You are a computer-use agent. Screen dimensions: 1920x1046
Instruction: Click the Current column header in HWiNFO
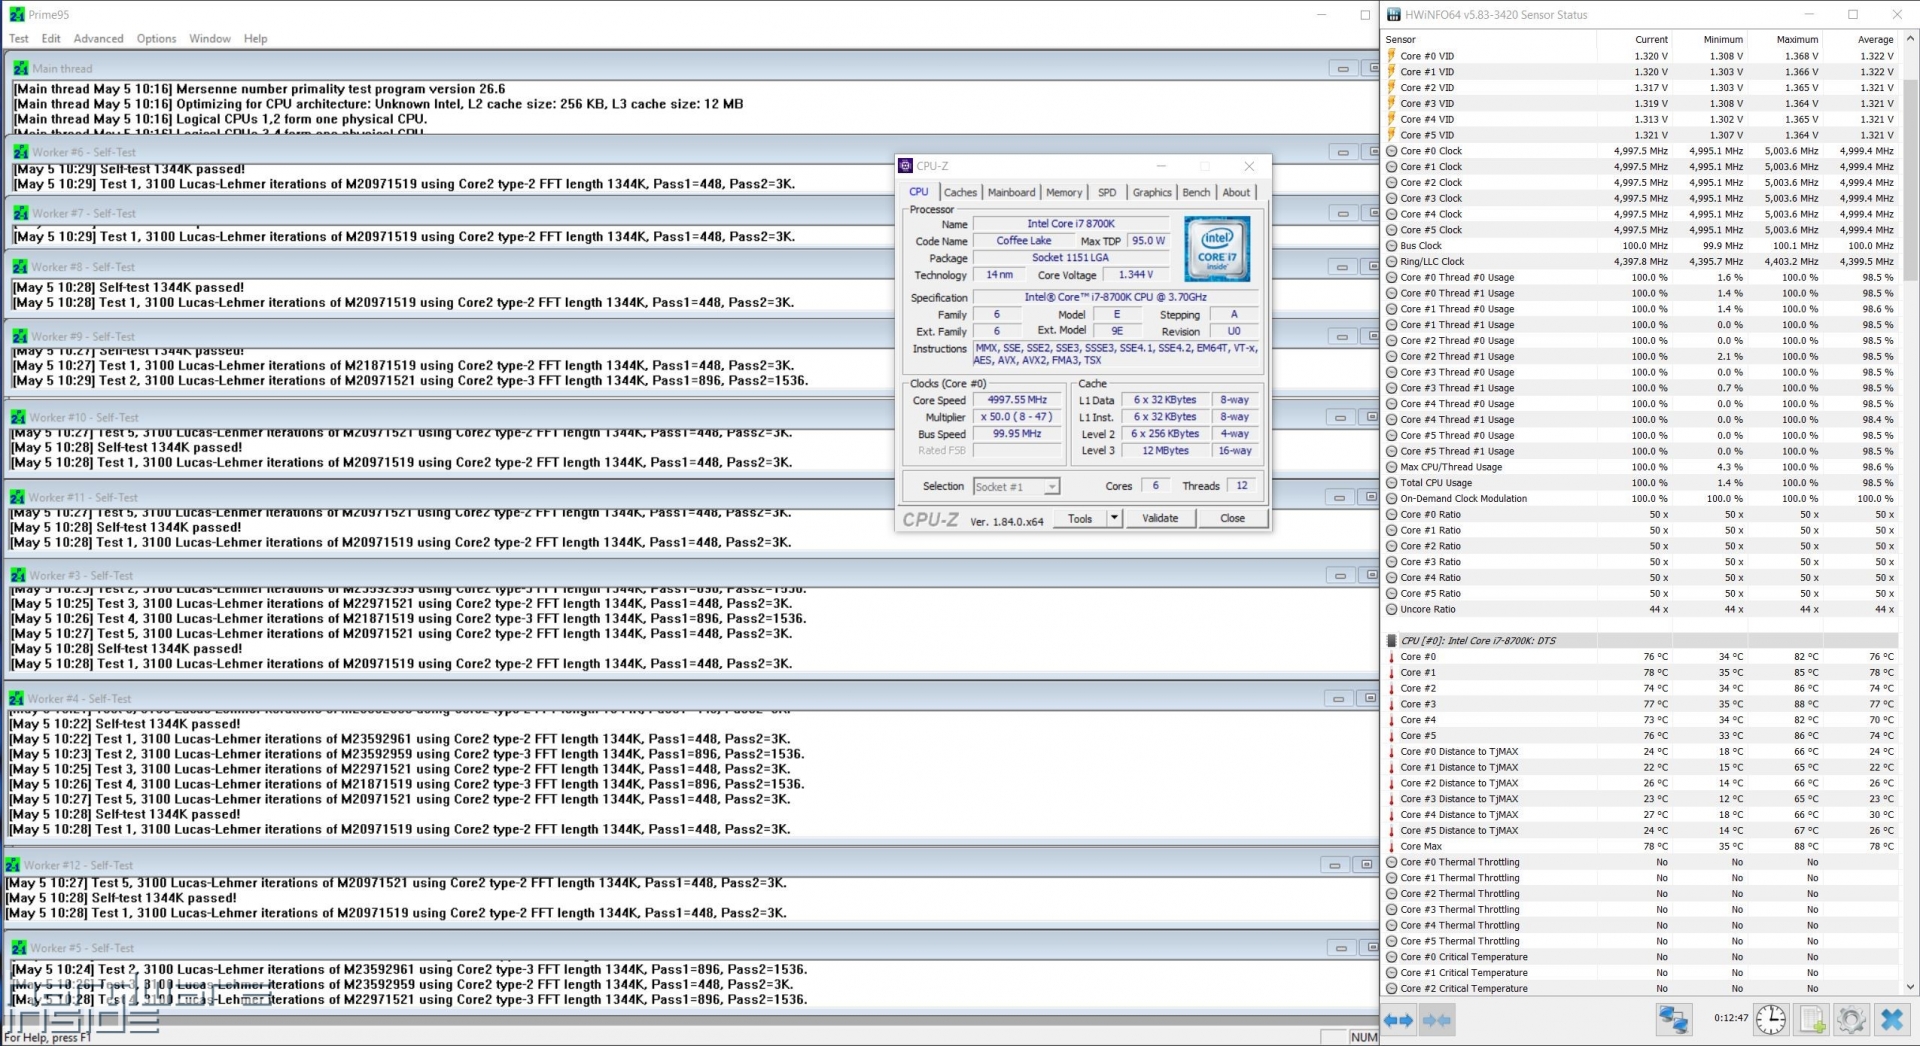1634,40
